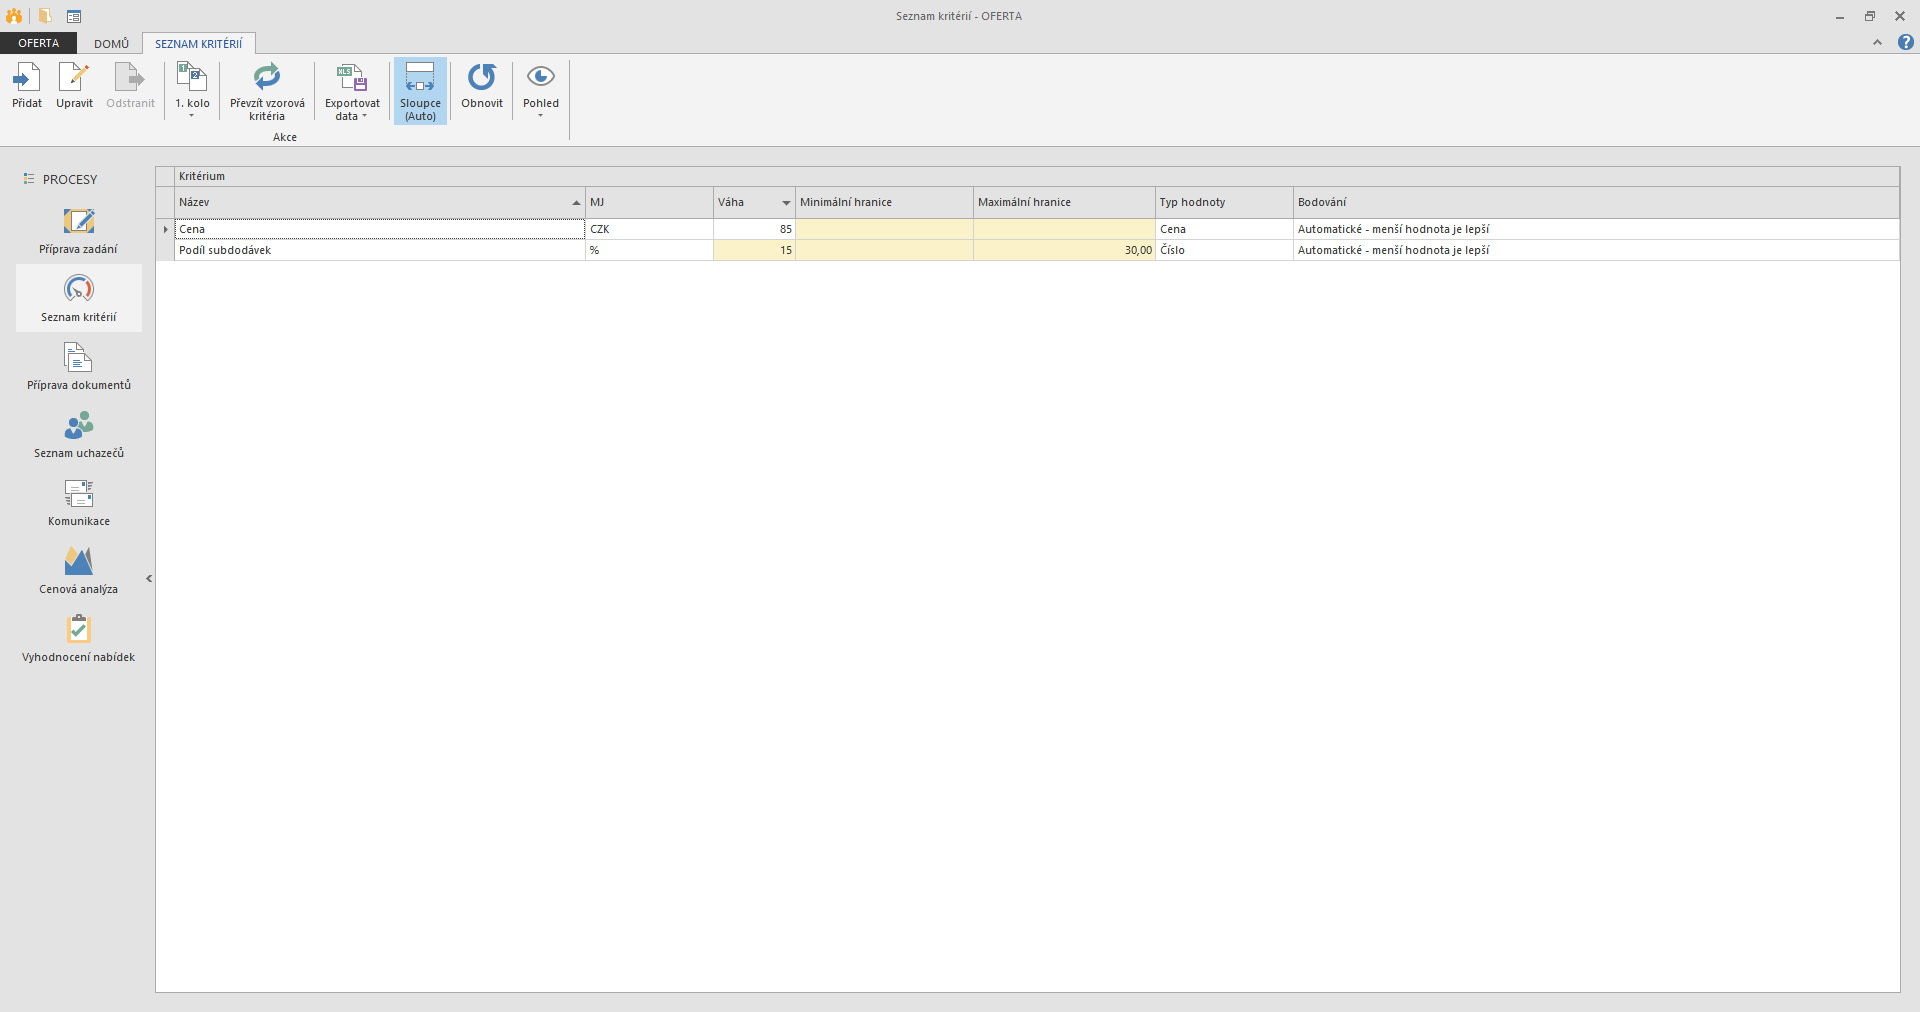The height and width of the screenshot is (1012, 1920).
Task: Click the Upravit edit icon
Action: coord(74,78)
